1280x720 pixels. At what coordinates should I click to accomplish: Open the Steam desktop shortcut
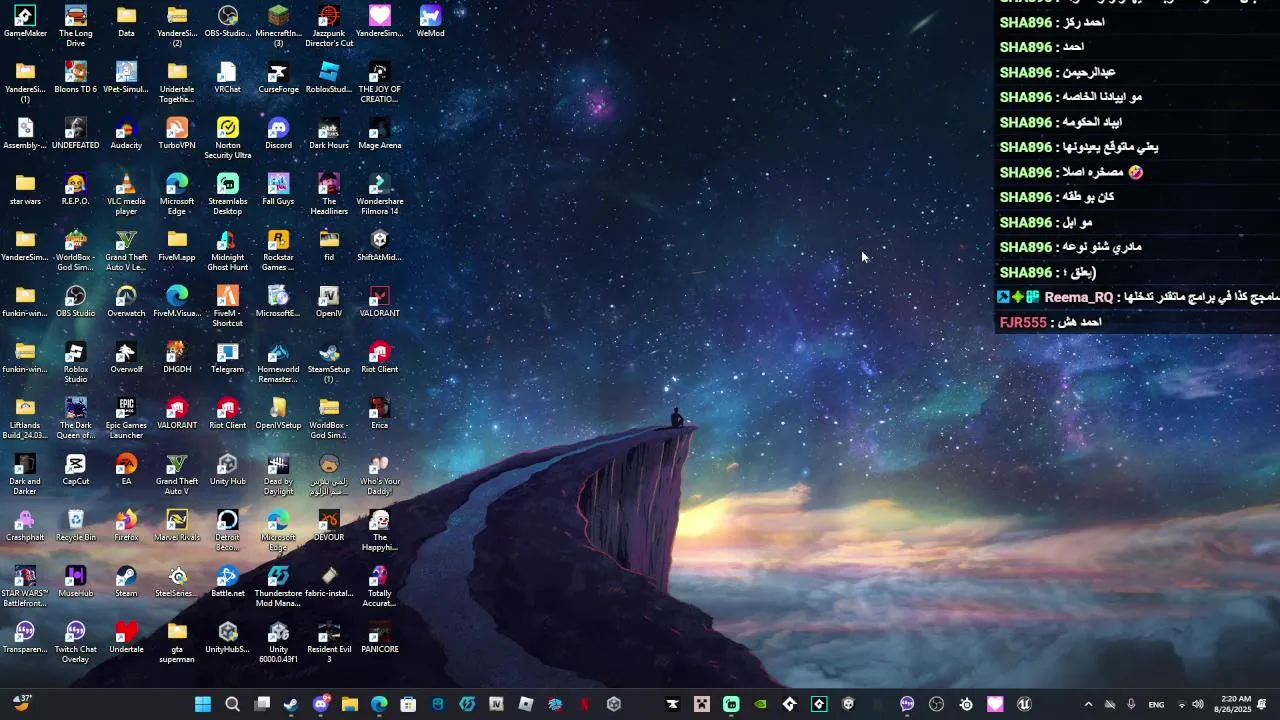[126, 581]
